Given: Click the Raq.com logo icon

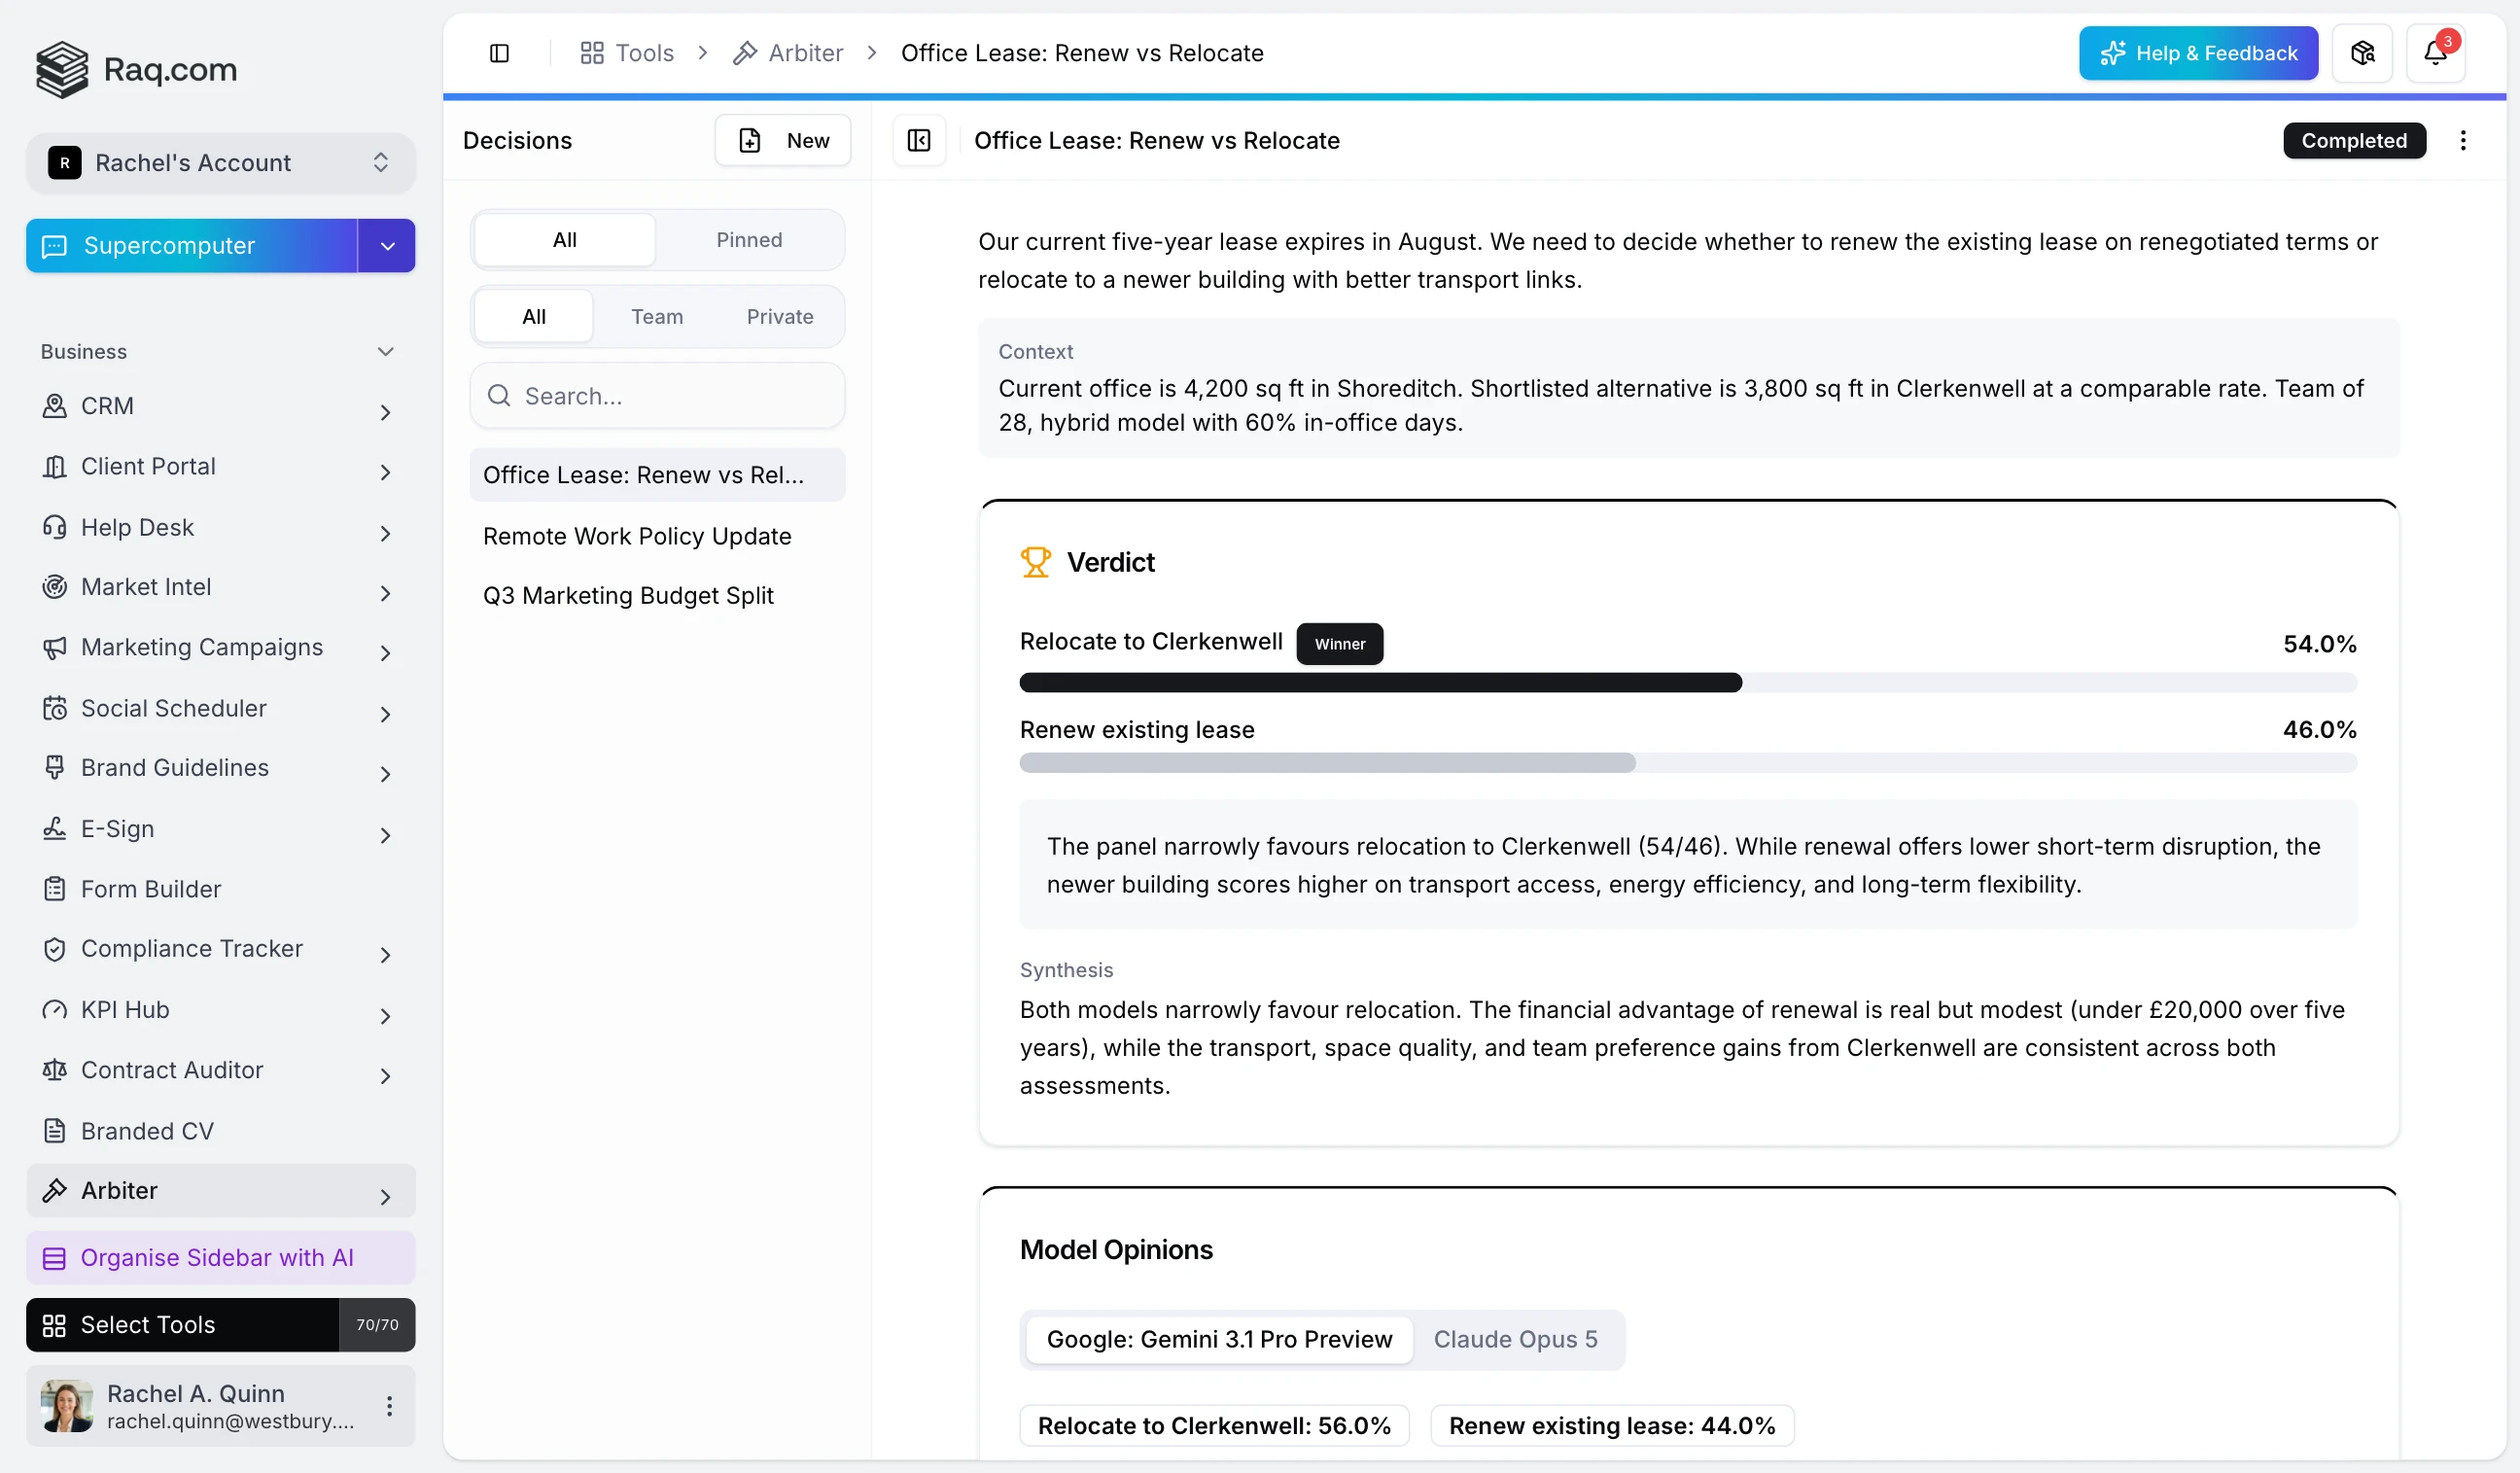Looking at the screenshot, I should [x=62, y=69].
